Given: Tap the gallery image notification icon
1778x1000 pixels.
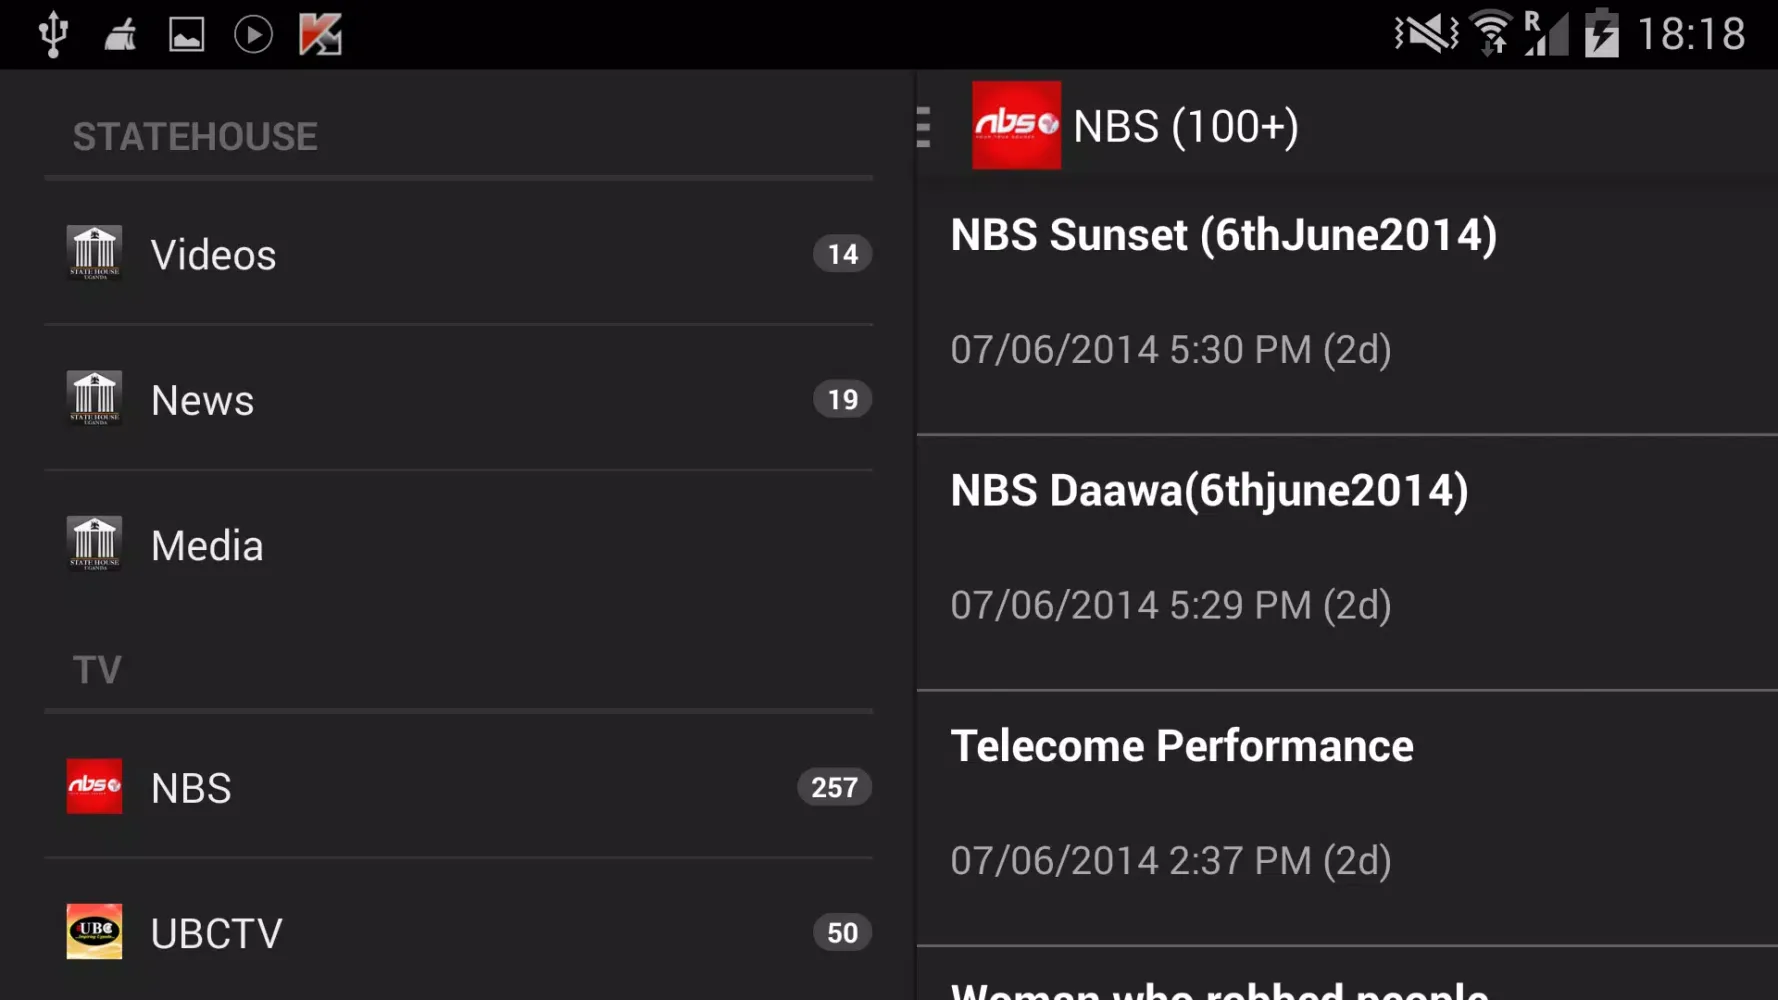Looking at the screenshot, I should point(186,33).
